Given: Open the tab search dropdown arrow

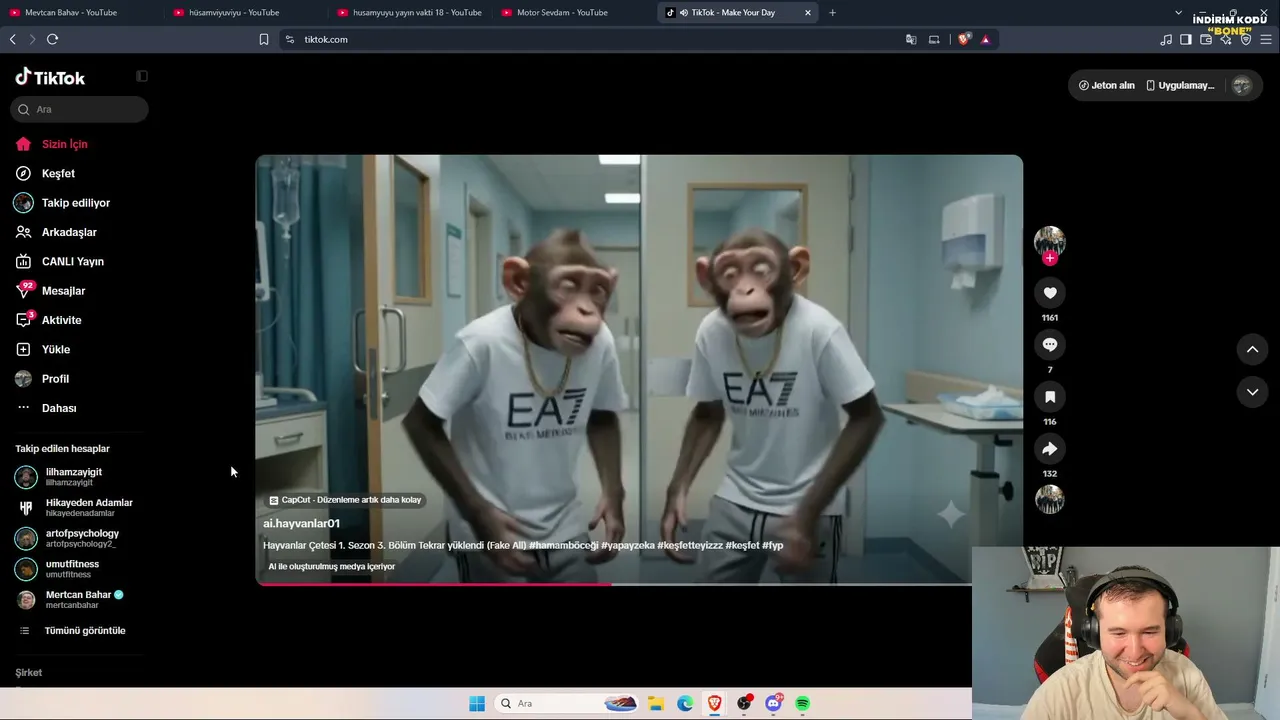Looking at the screenshot, I should (x=1178, y=12).
